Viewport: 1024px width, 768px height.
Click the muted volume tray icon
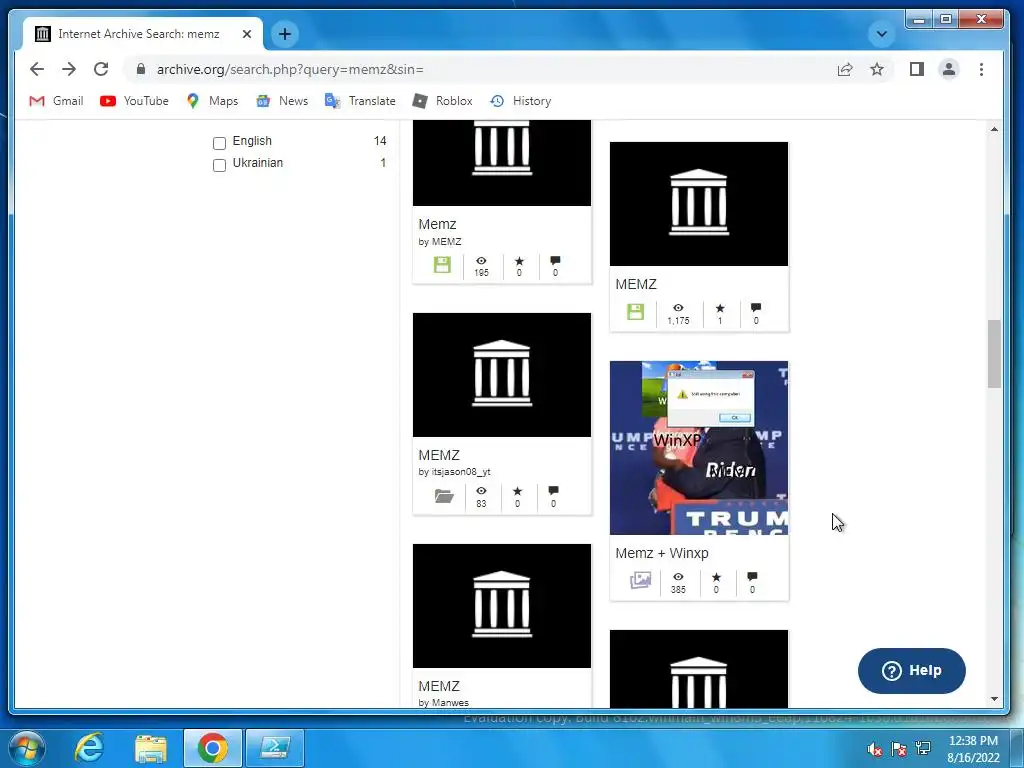pyautogui.click(x=875, y=749)
